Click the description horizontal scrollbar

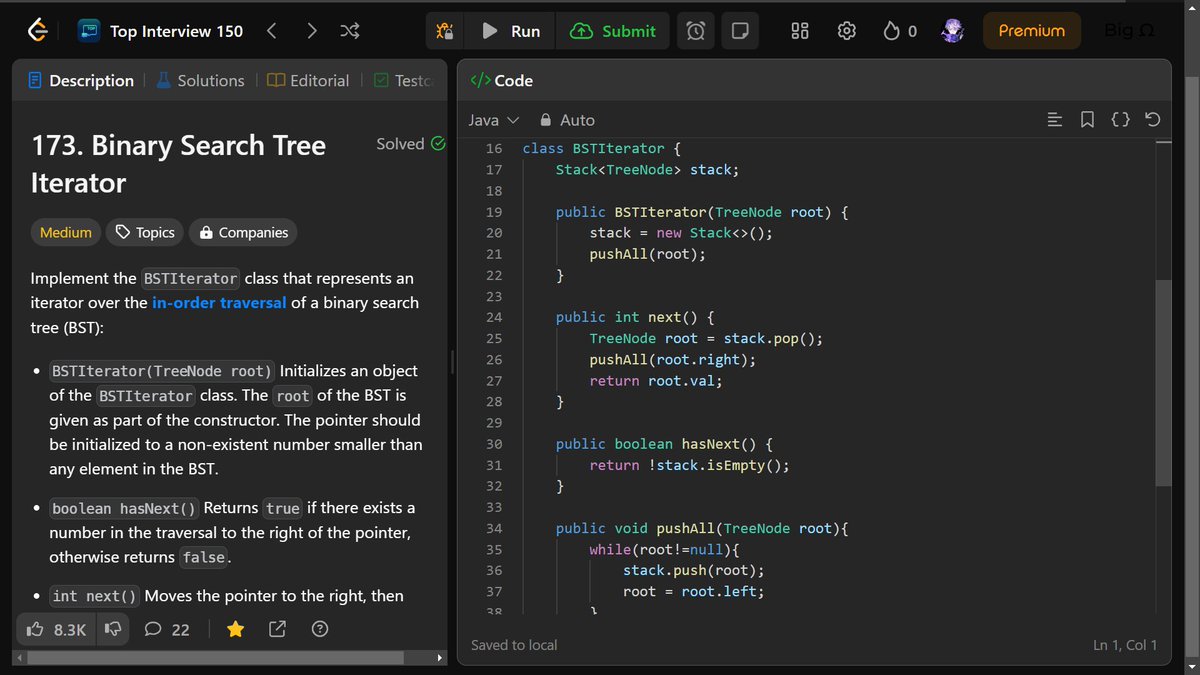216,658
